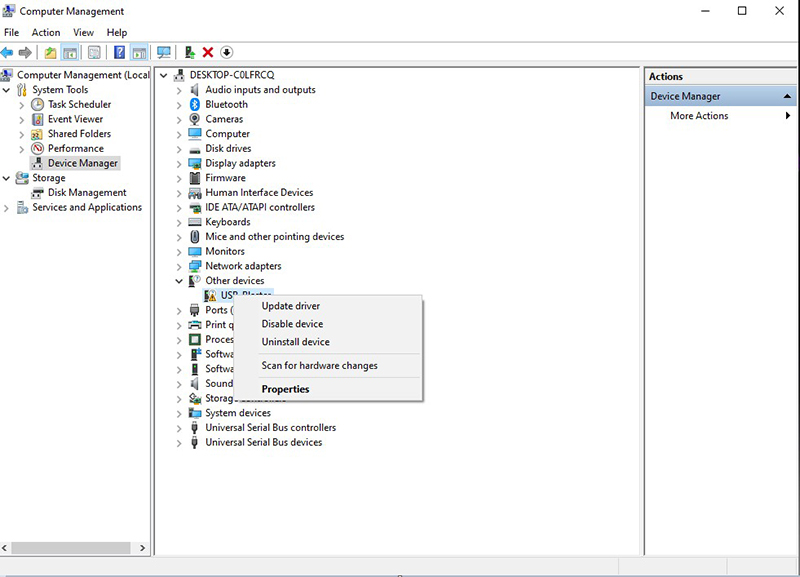800x577 pixels.
Task: Click the download arrow circle toolbar icon
Action: point(226,52)
